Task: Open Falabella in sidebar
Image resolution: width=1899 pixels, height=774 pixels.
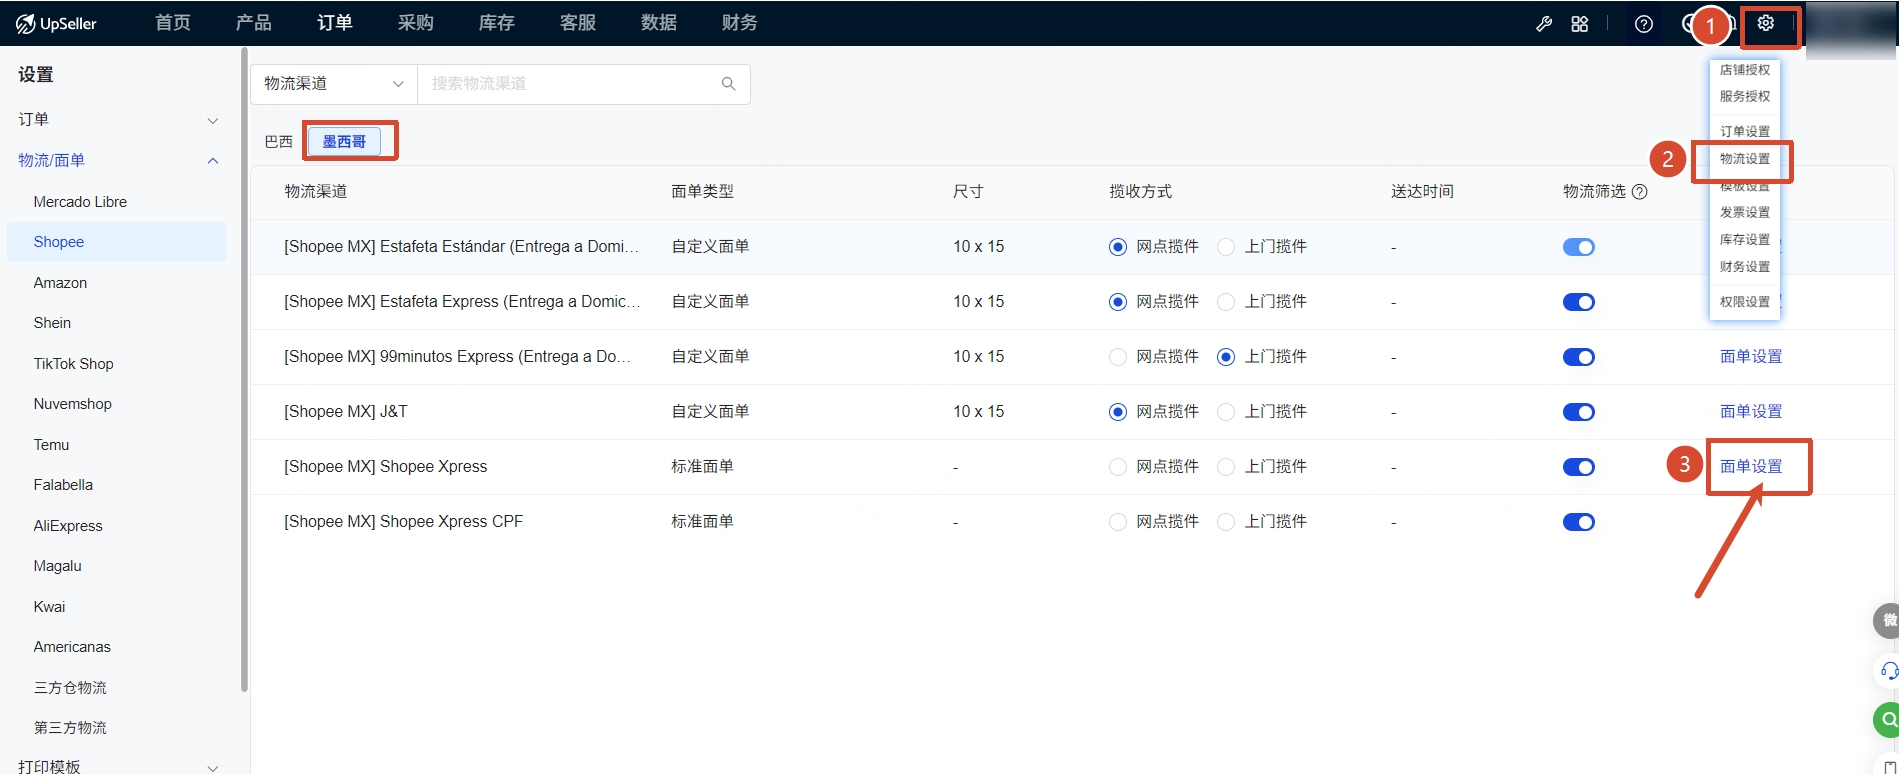Action: click(63, 485)
